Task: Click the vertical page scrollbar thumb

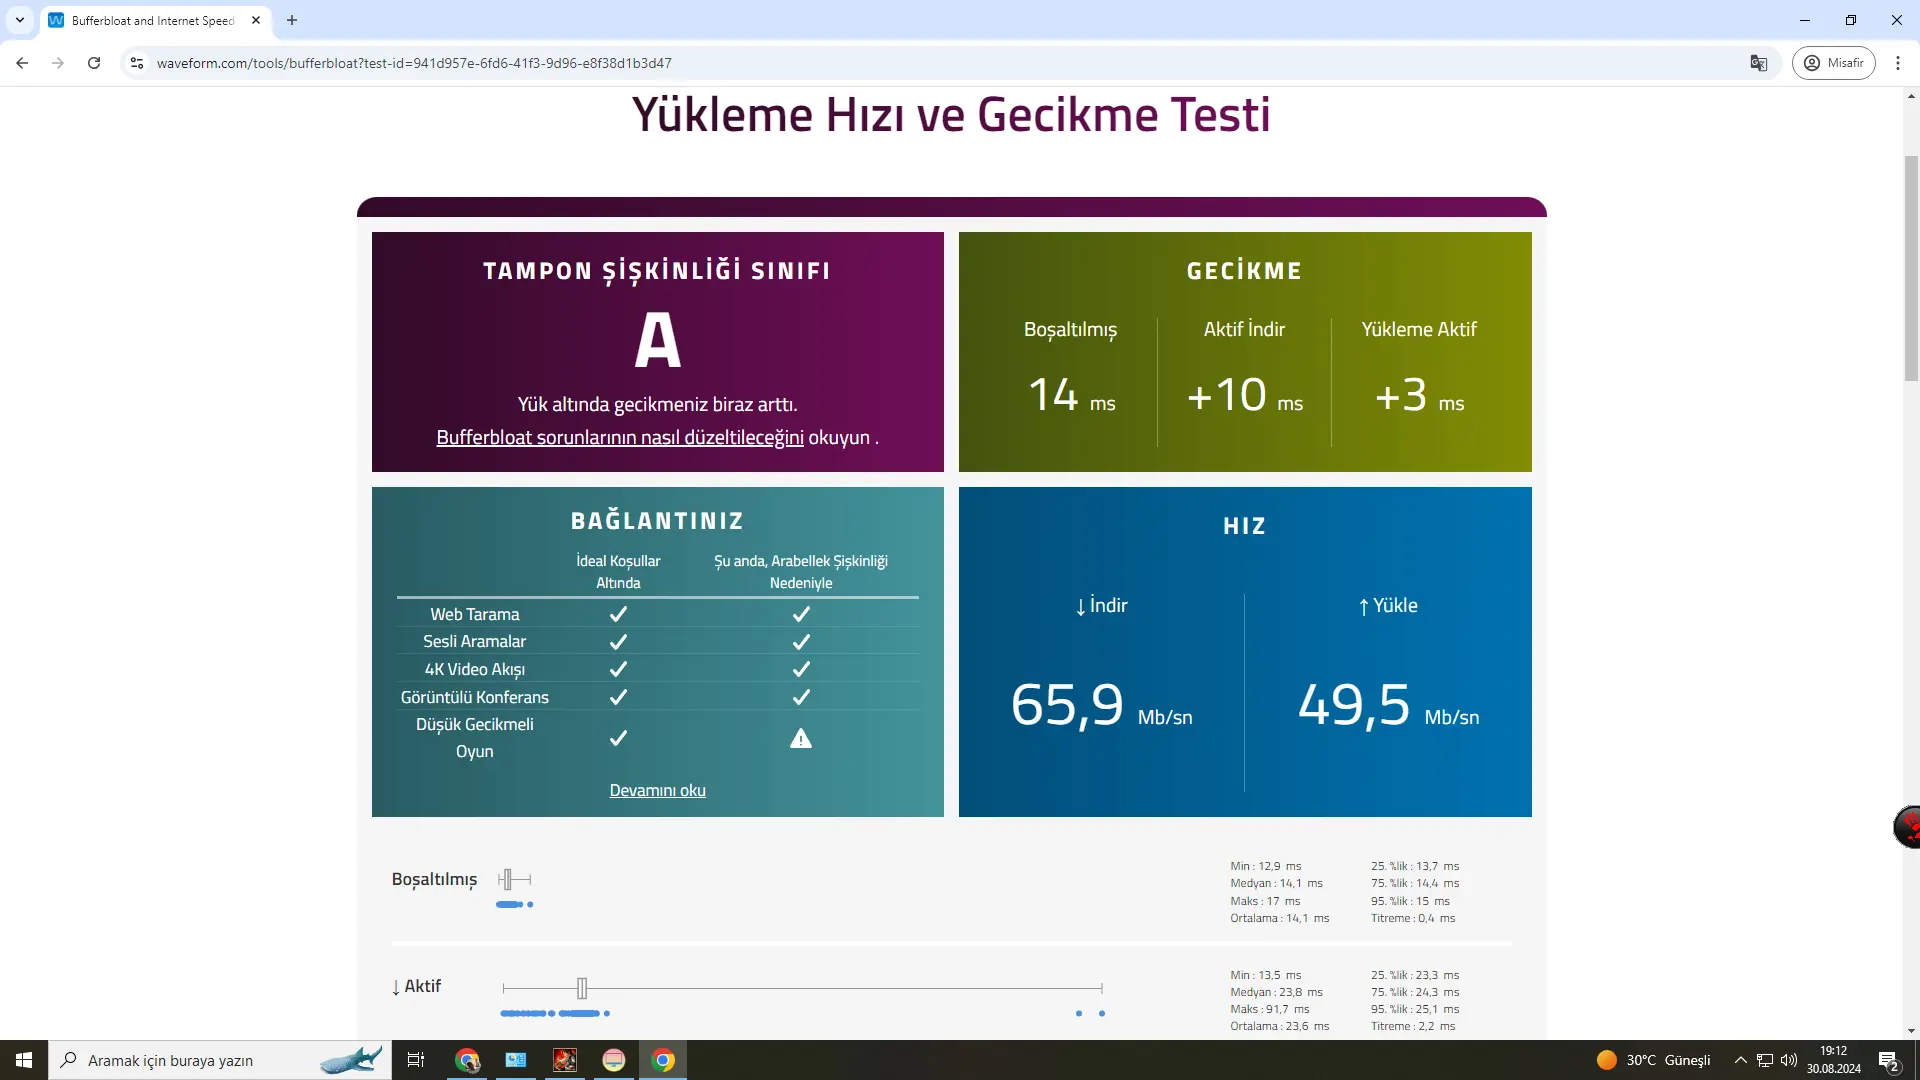Action: click(1911, 268)
